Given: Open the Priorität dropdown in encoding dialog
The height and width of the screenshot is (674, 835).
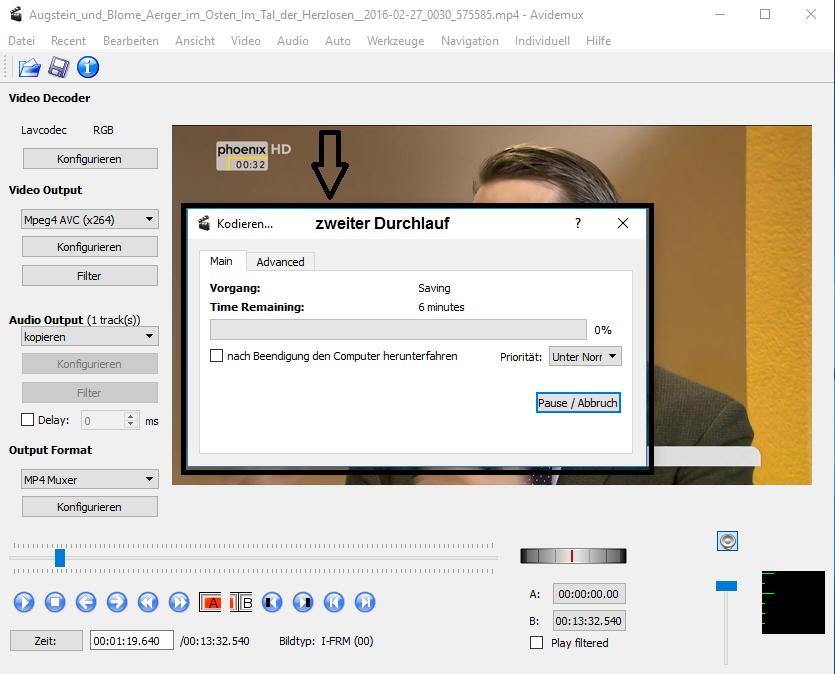Looking at the screenshot, I should click(585, 356).
